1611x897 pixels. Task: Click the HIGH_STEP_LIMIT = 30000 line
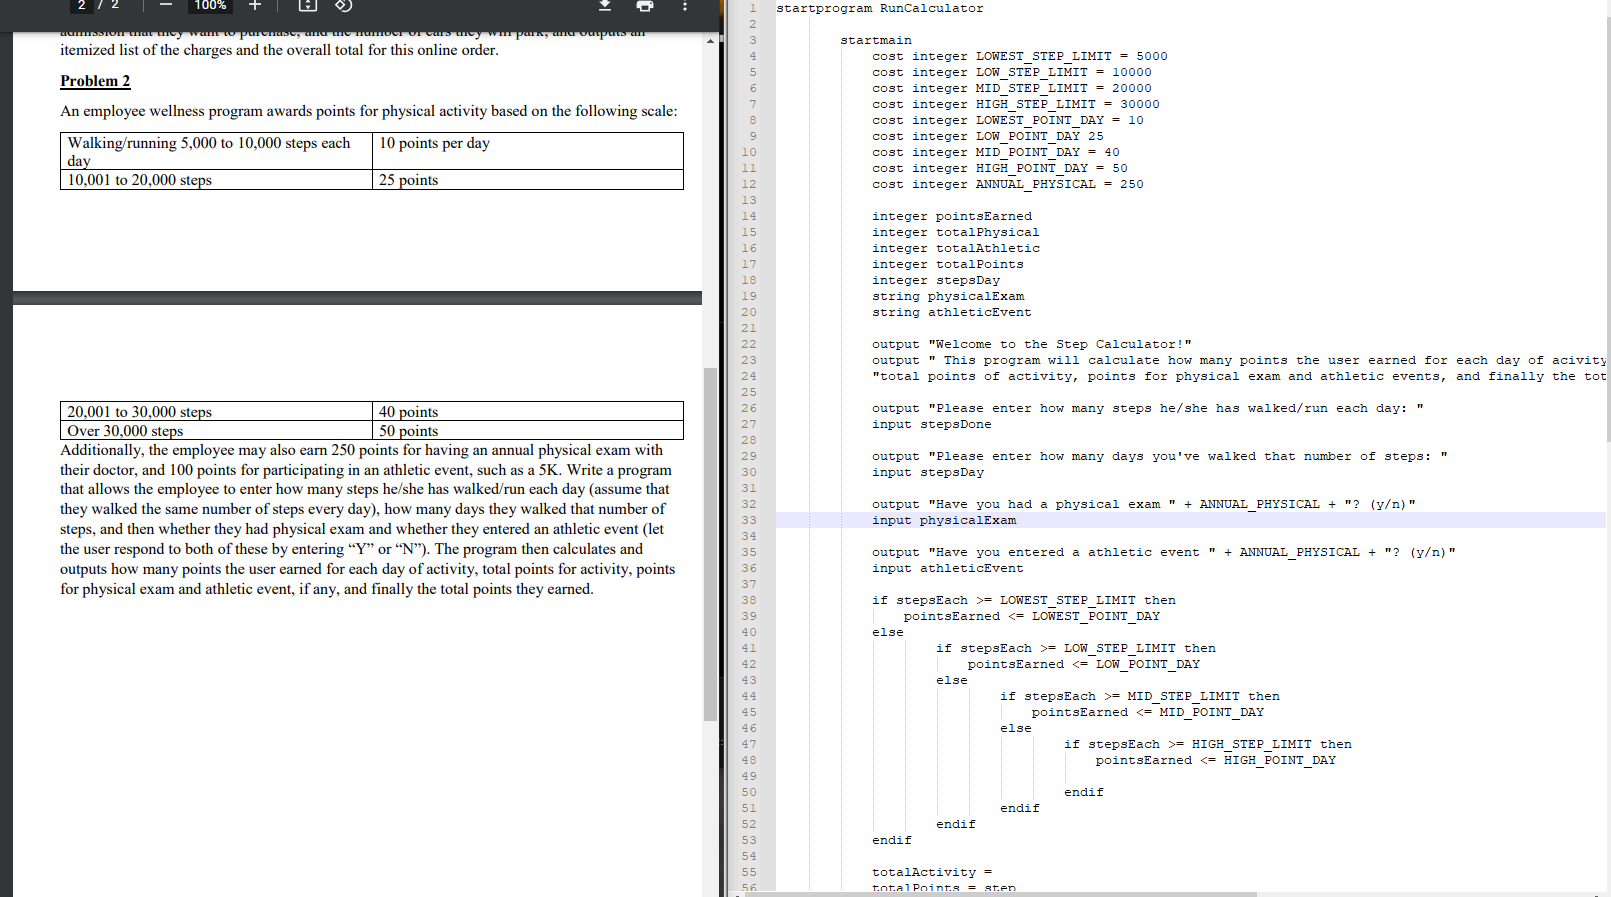[1016, 104]
